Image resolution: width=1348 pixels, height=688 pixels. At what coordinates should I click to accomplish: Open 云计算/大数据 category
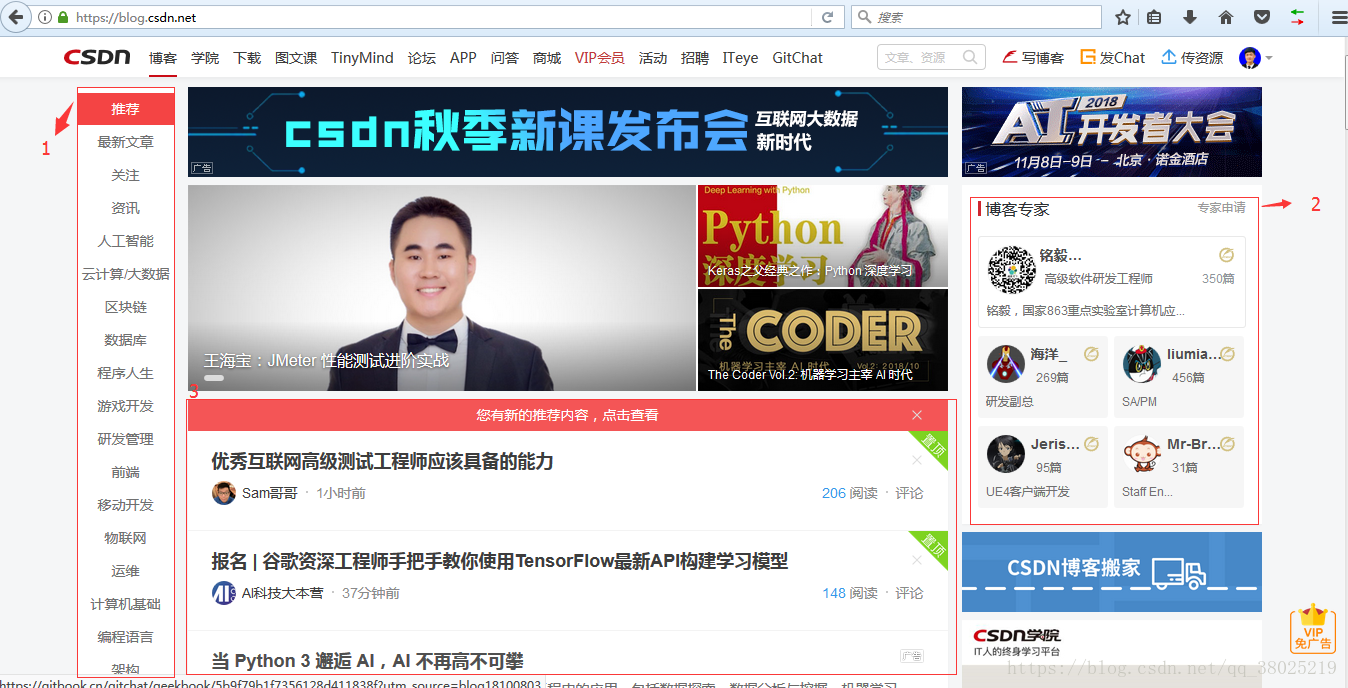[126, 274]
